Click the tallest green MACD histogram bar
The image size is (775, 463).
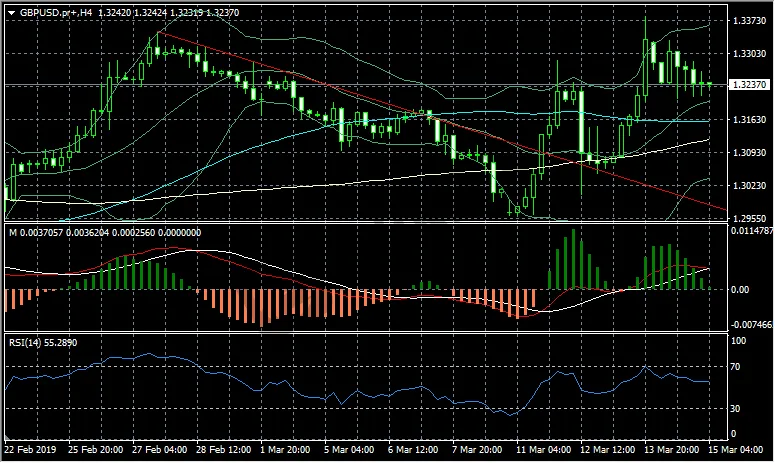coord(573,259)
